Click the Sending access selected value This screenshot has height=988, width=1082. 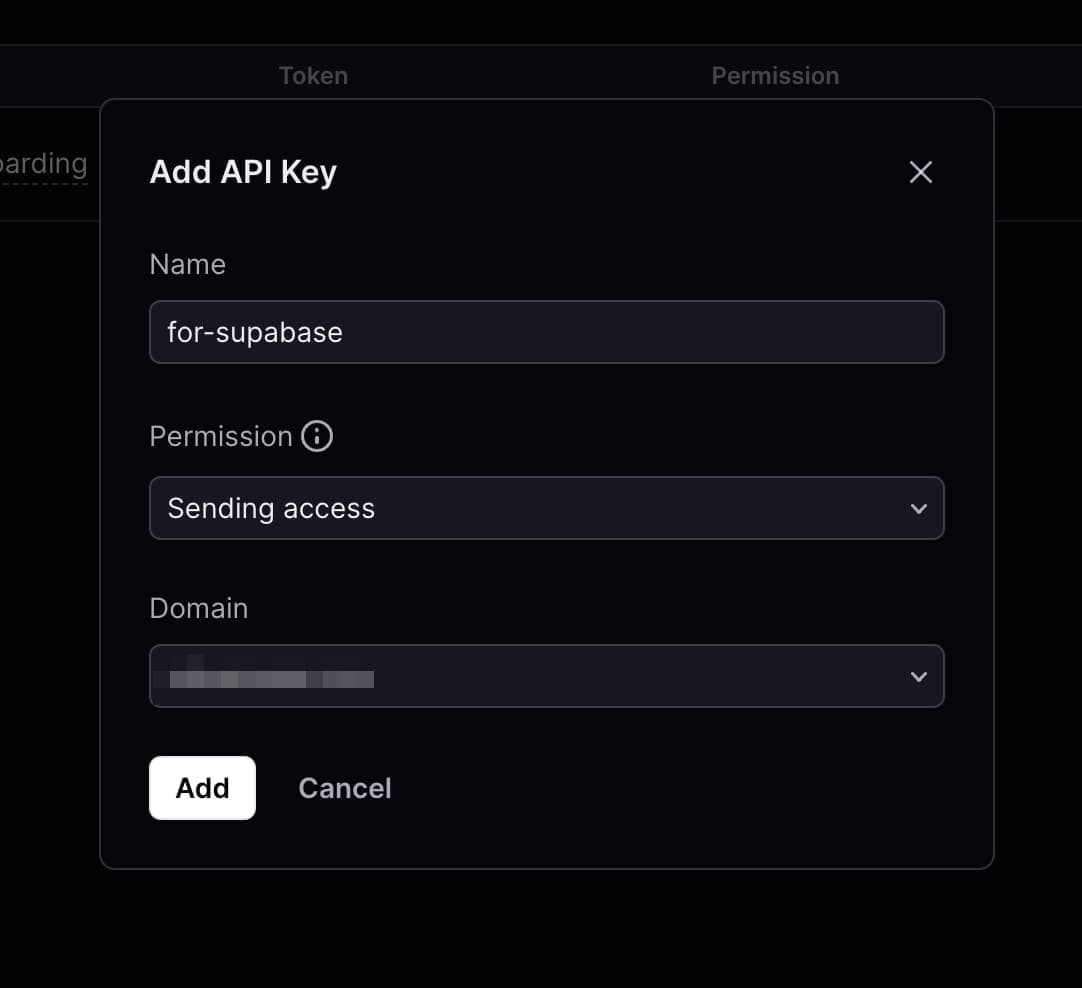pyautogui.click(x=271, y=508)
